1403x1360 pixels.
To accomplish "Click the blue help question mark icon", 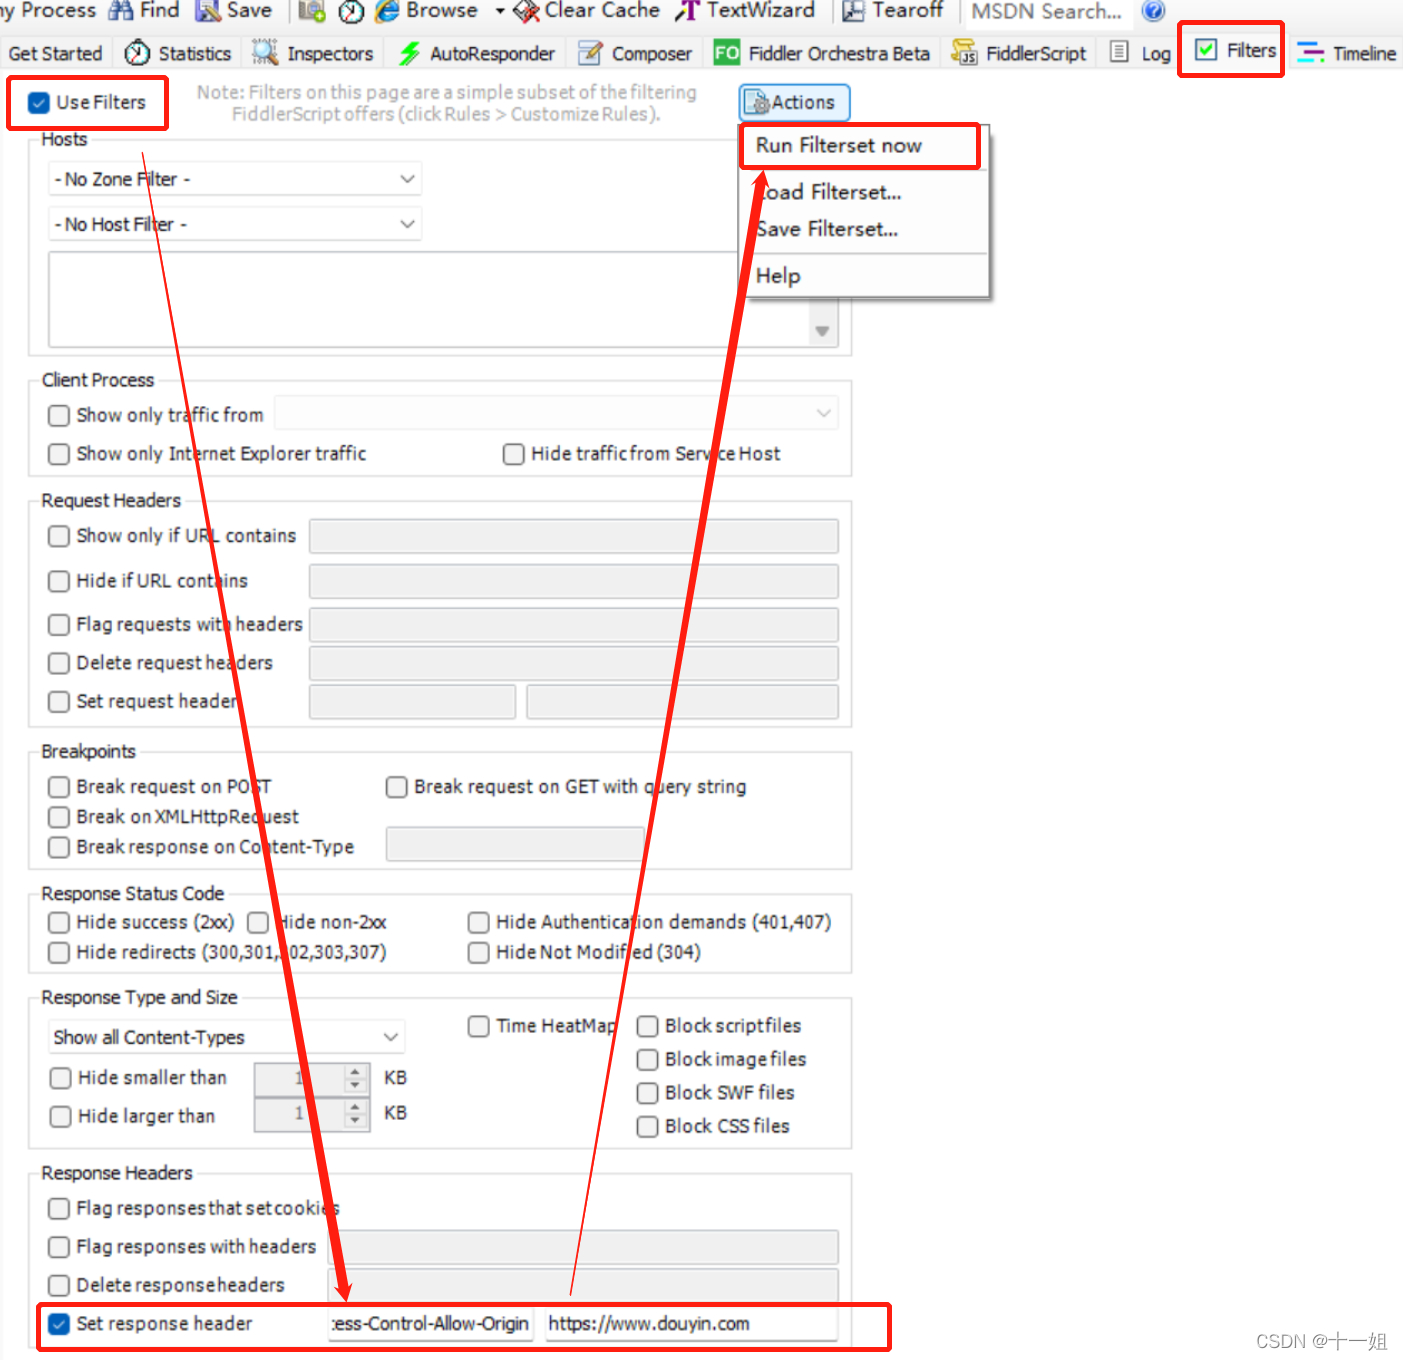I will click(1153, 11).
